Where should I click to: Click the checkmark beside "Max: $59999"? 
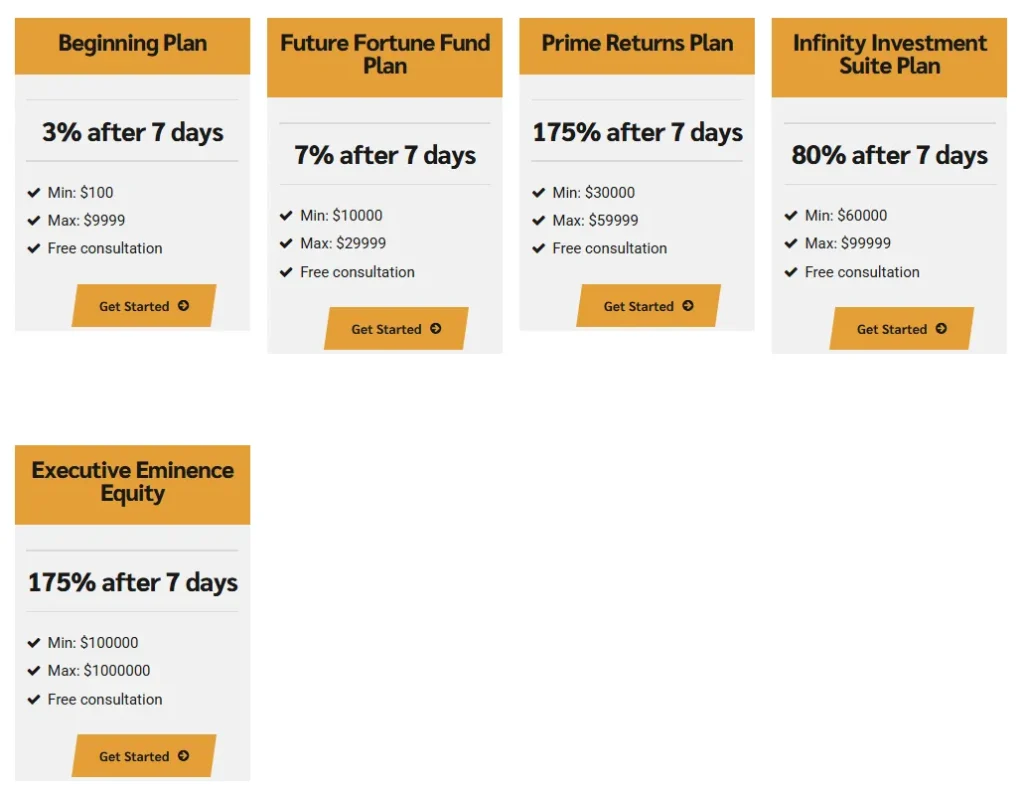(539, 221)
